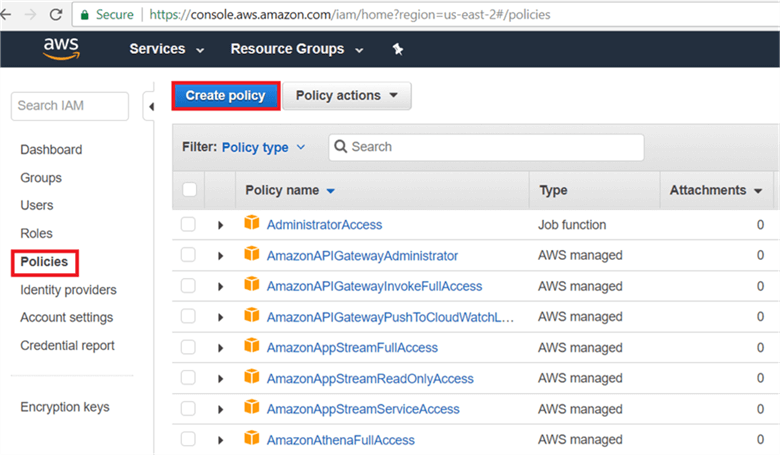Click the pushpin shortcut icon

tap(397, 49)
